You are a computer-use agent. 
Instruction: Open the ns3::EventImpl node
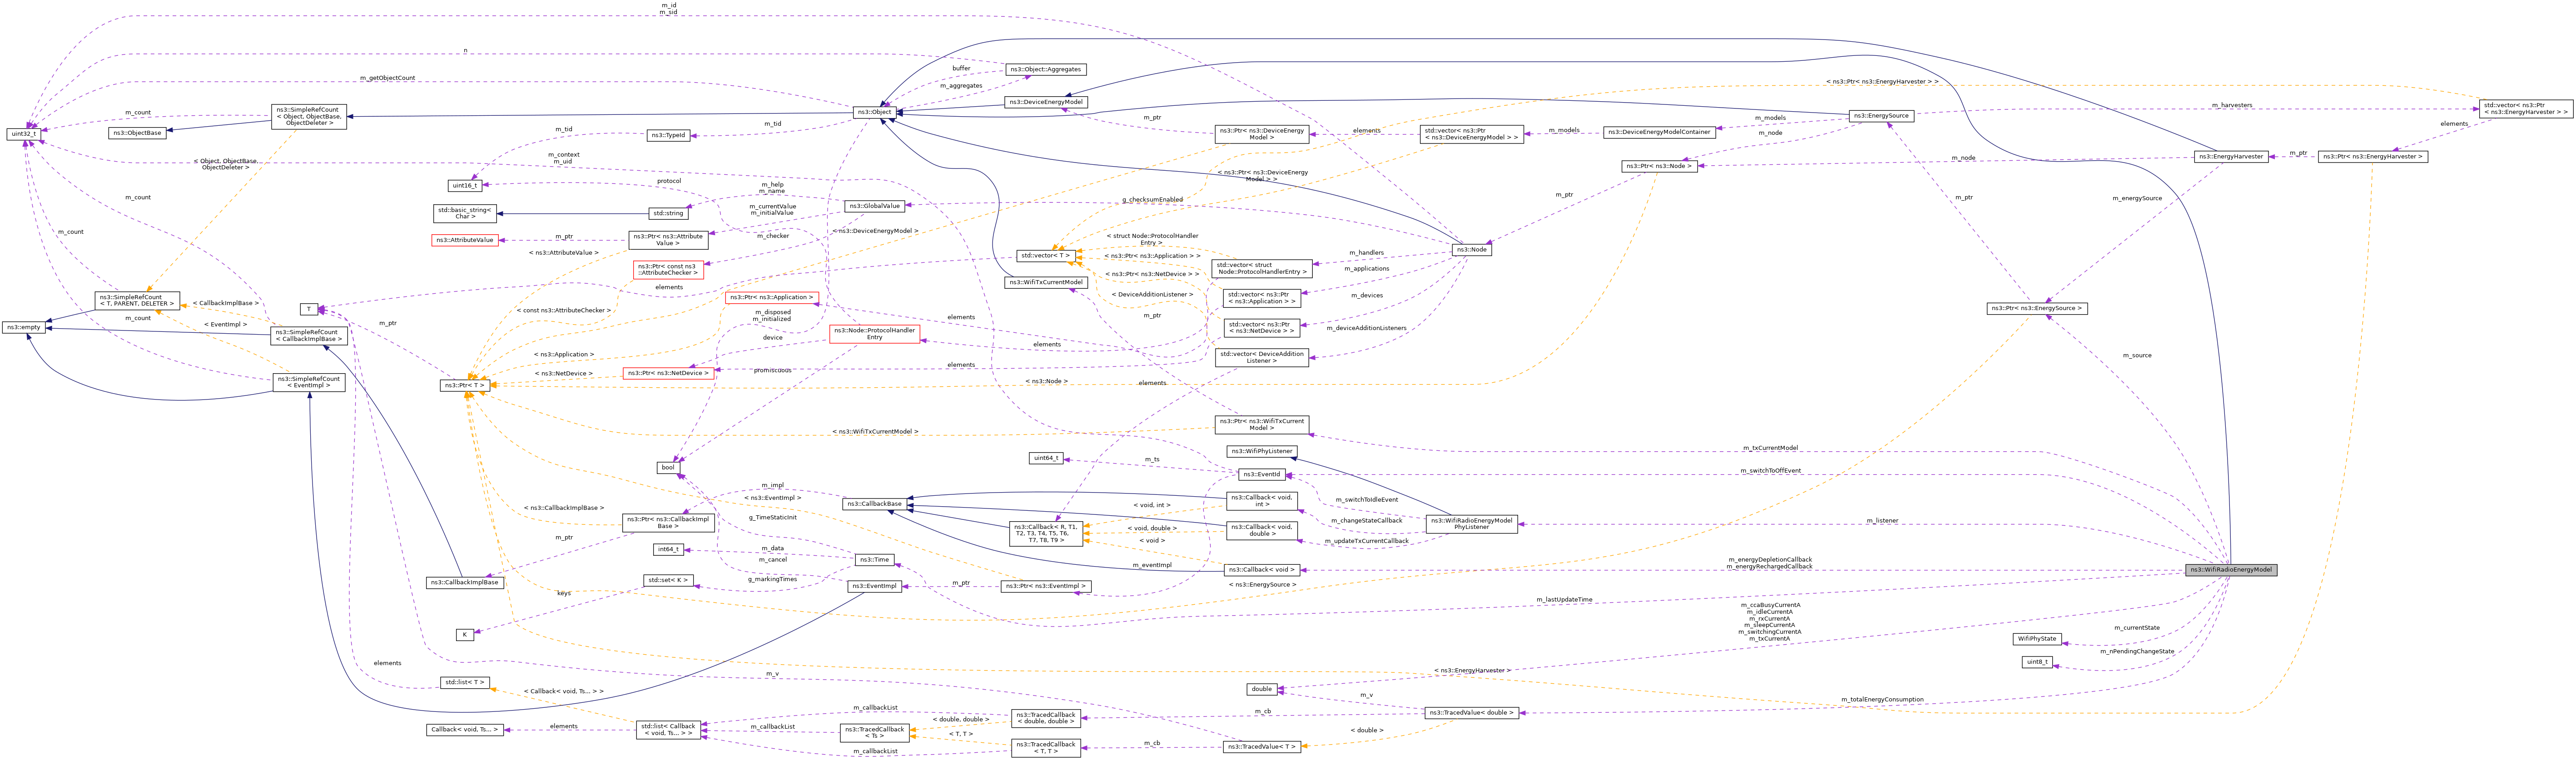pyautogui.click(x=874, y=587)
